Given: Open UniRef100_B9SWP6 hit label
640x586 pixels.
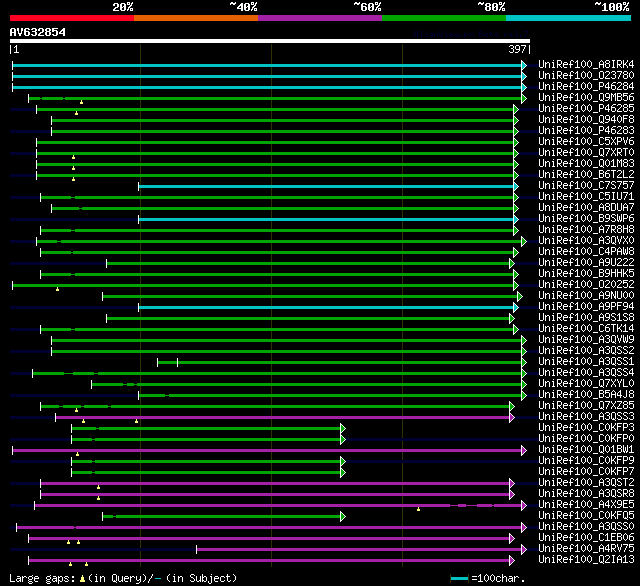Looking at the screenshot, I should pyautogui.click(x=586, y=219).
